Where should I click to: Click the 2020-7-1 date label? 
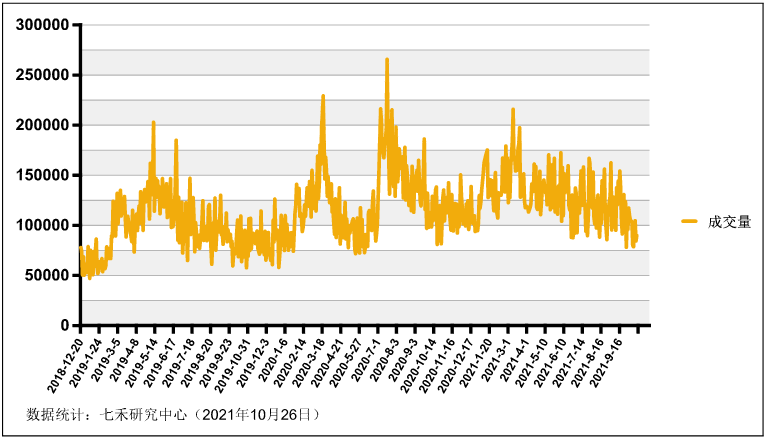(366, 359)
